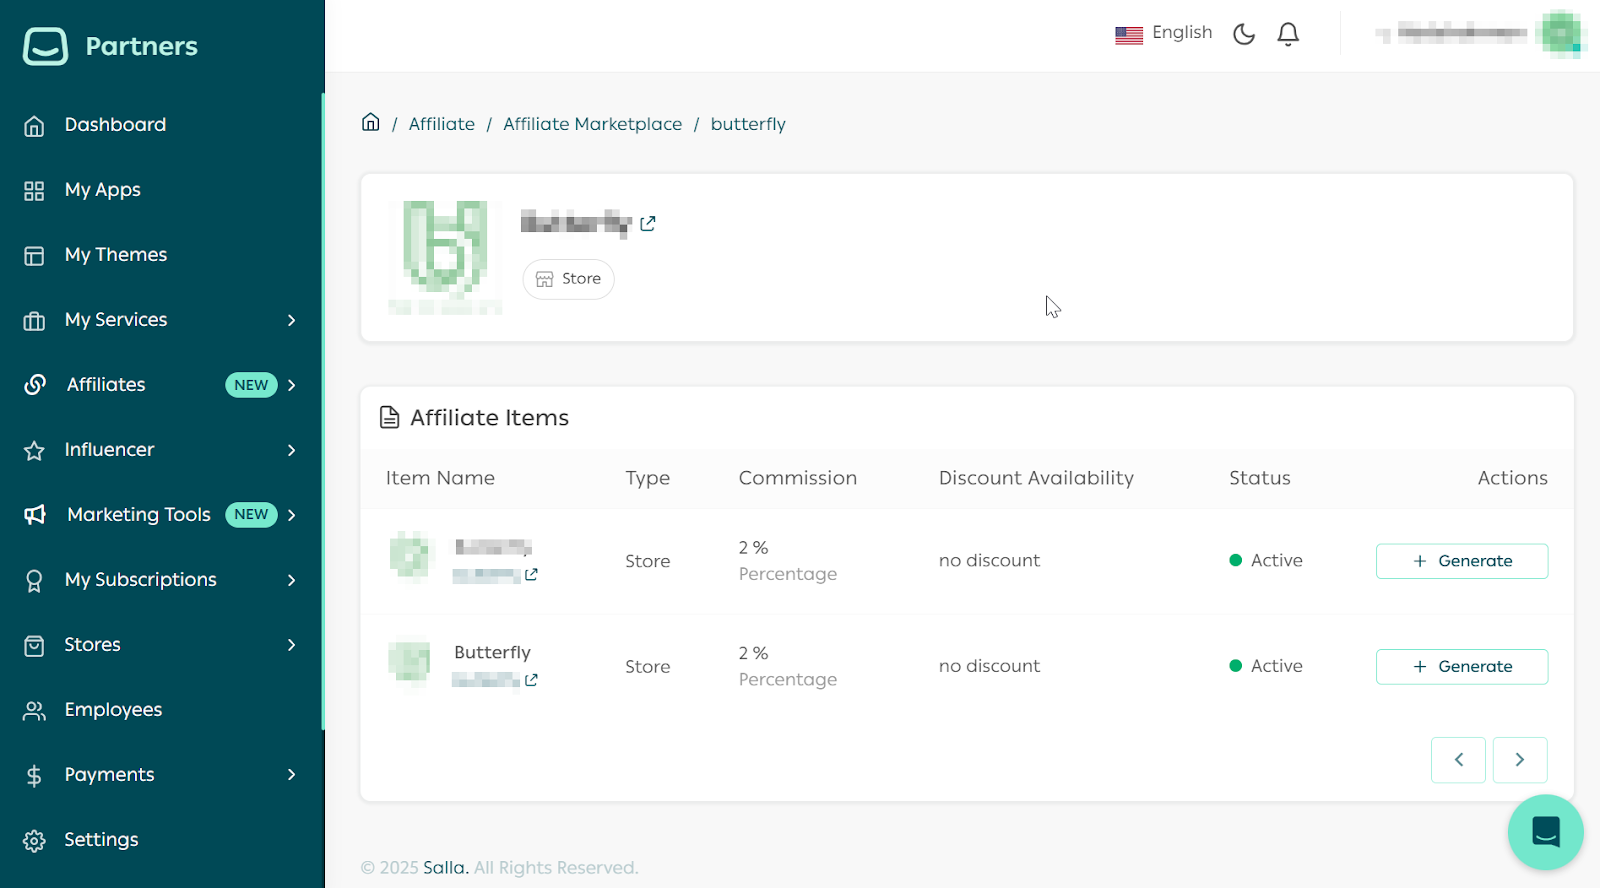The image size is (1600, 888).
Task: Click the home icon in the breadcrumb
Action: pyautogui.click(x=371, y=123)
